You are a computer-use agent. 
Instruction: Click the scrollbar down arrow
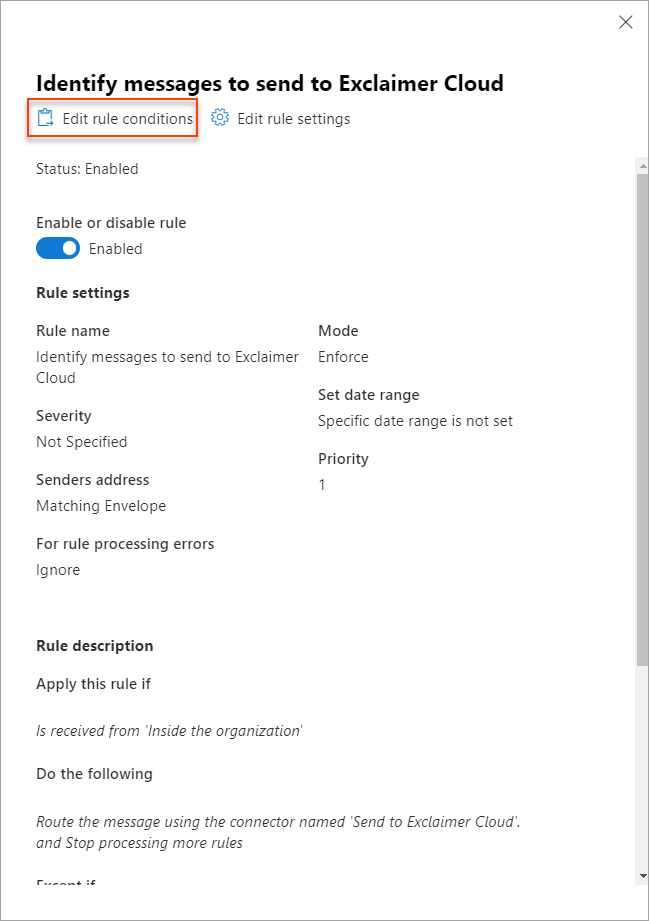[642, 876]
